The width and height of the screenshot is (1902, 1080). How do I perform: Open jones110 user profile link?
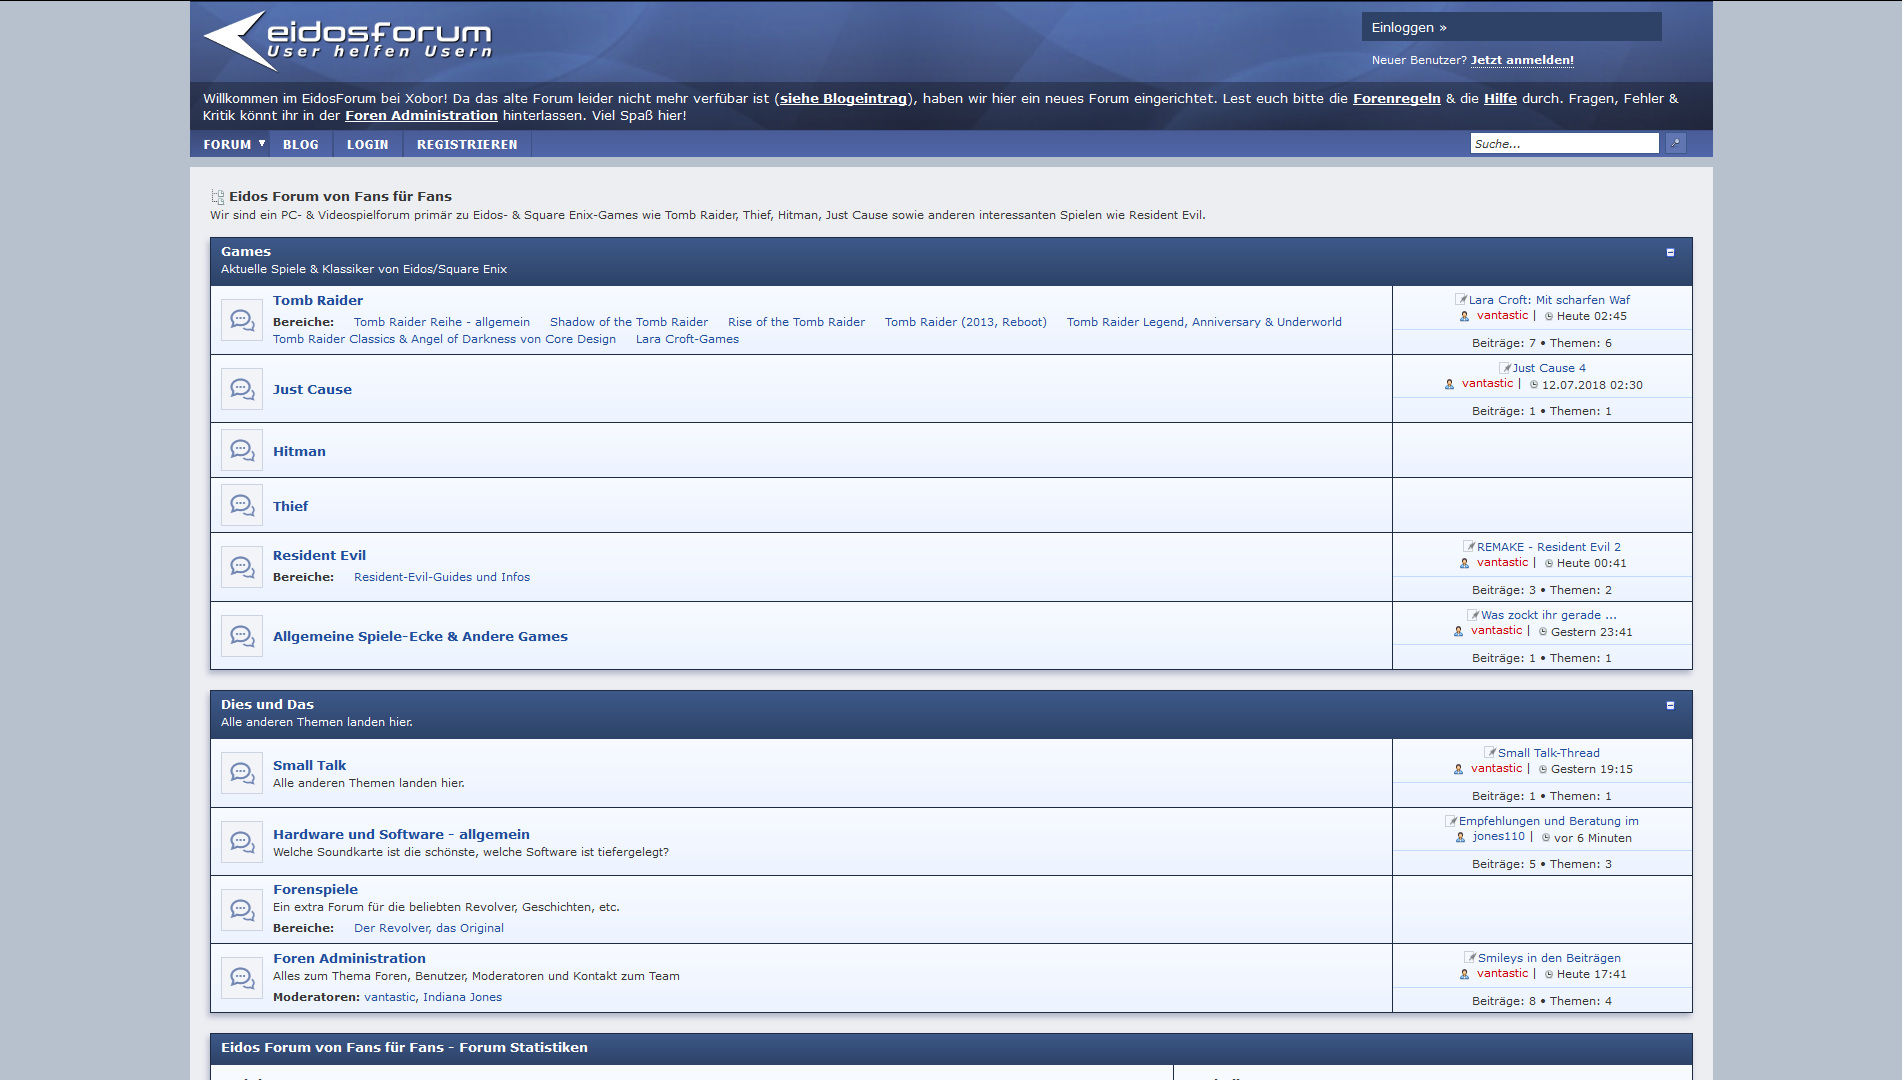(1498, 836)
